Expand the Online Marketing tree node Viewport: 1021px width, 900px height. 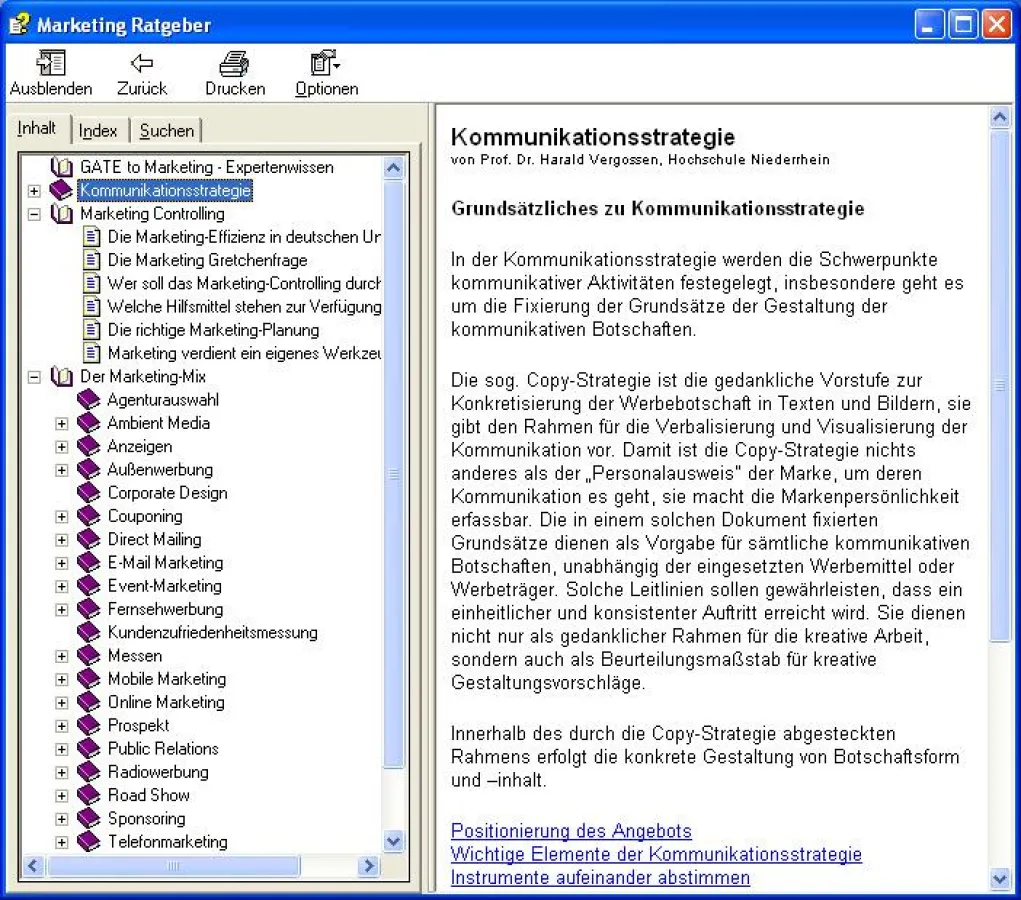[x=62, y=703]
